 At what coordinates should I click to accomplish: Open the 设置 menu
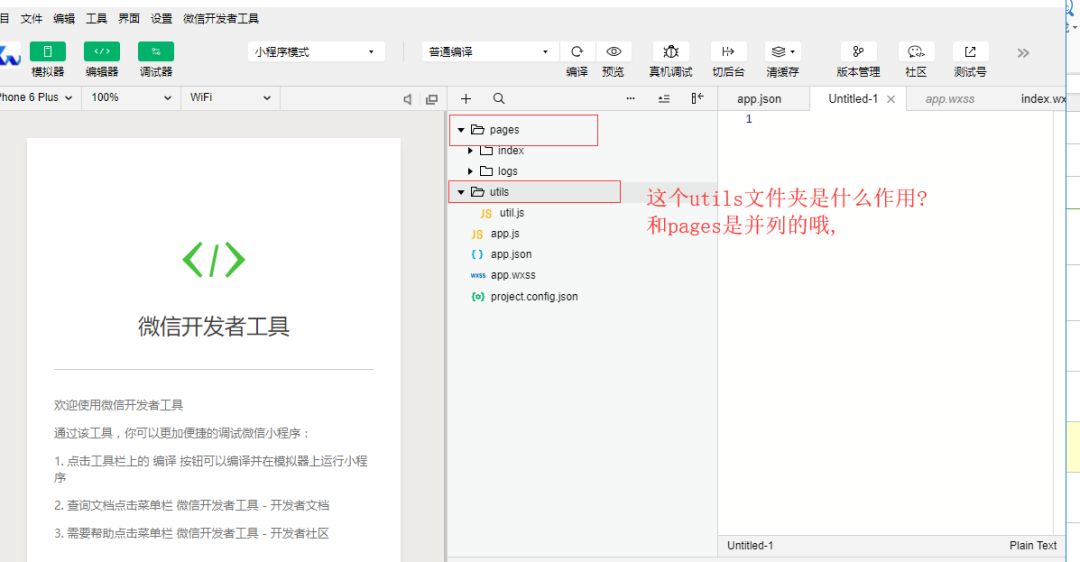[162, 19]
